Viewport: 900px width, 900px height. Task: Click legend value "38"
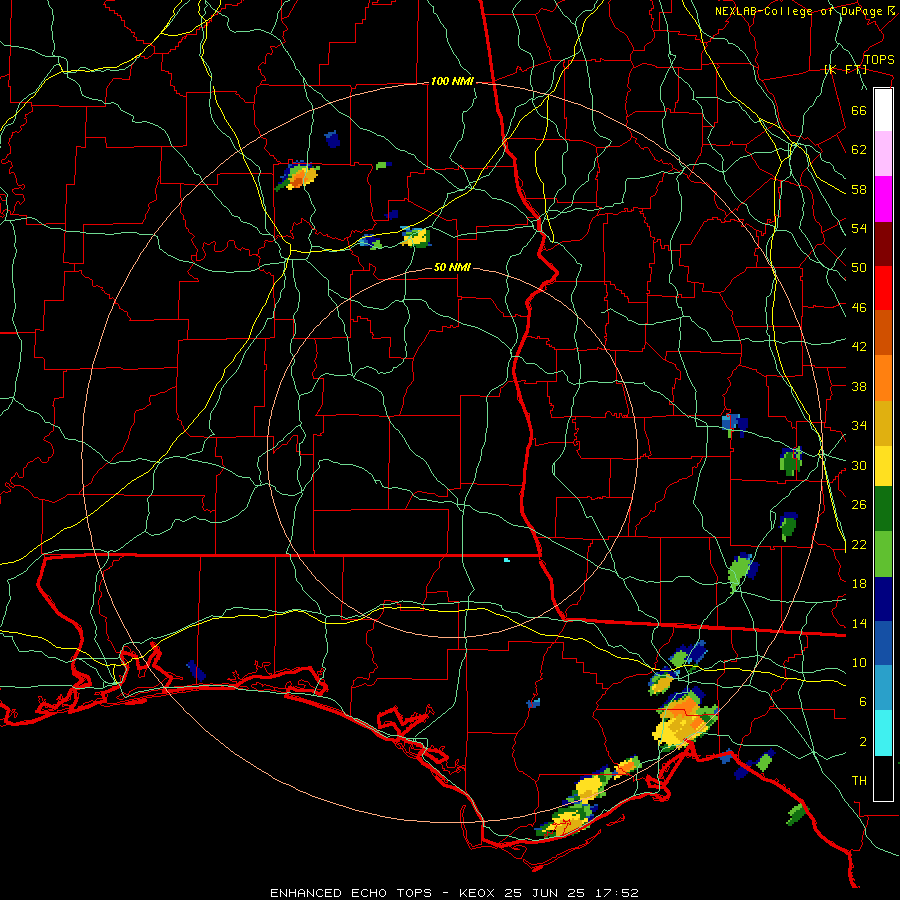pyautogui.click(x=859, y=386)
